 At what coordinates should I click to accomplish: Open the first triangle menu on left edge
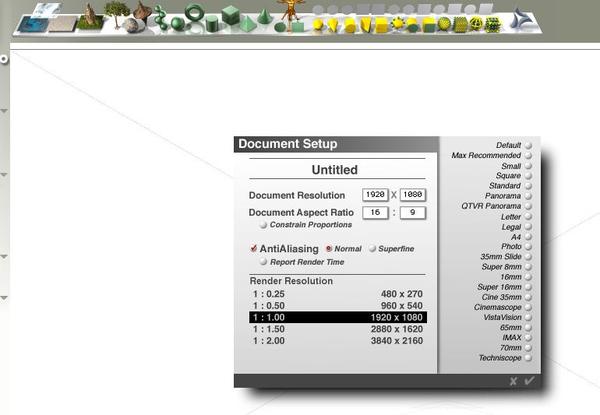pos(4,111)
